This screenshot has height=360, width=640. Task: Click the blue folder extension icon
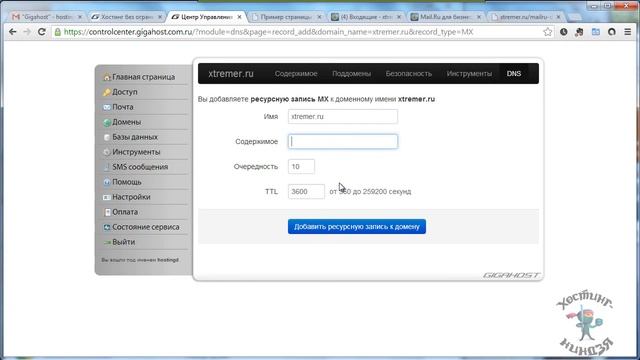(x=596, y=32)
